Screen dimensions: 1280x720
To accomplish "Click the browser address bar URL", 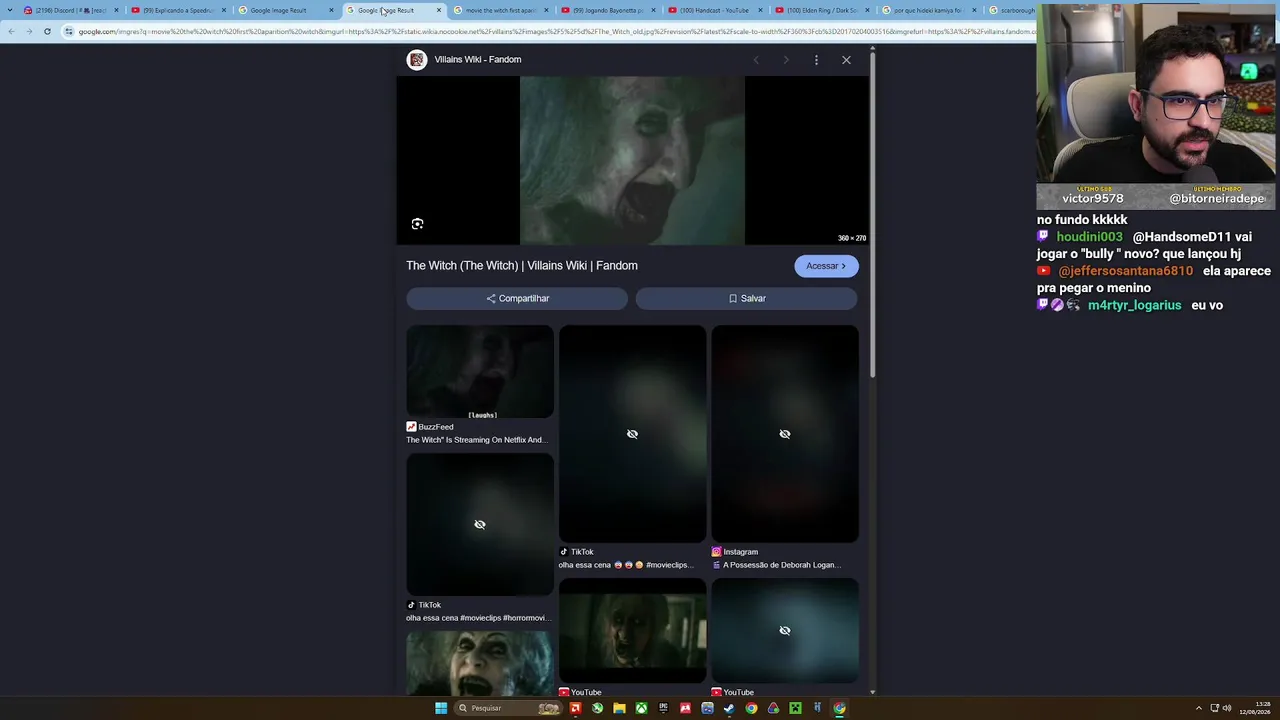I will 555,32.
